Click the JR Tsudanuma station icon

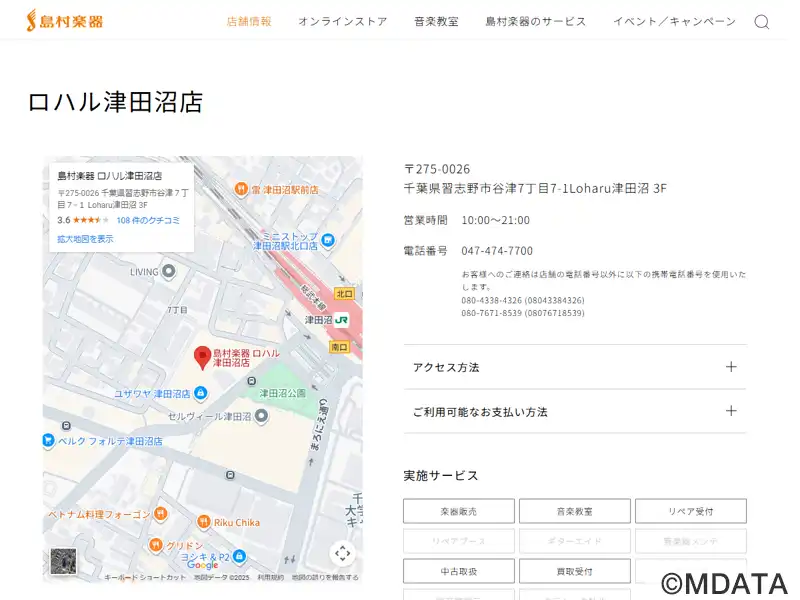click(342, 320)
